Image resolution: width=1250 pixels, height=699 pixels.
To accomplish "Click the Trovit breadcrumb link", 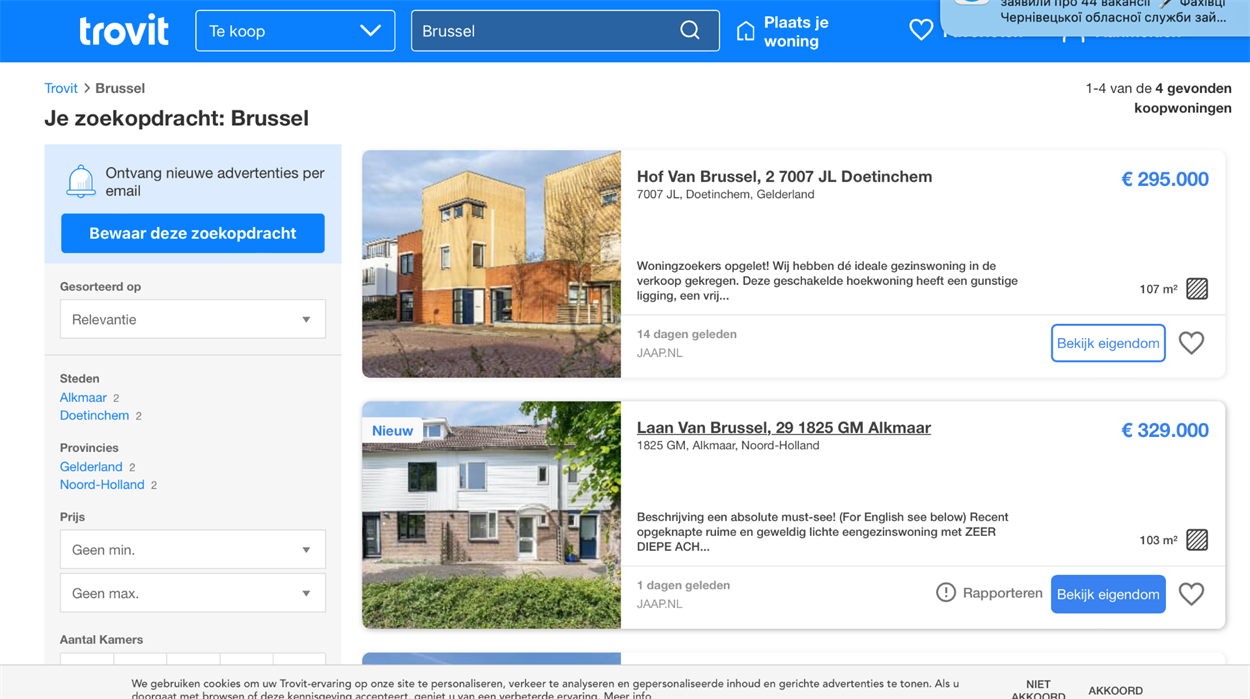I will (61, 88).
